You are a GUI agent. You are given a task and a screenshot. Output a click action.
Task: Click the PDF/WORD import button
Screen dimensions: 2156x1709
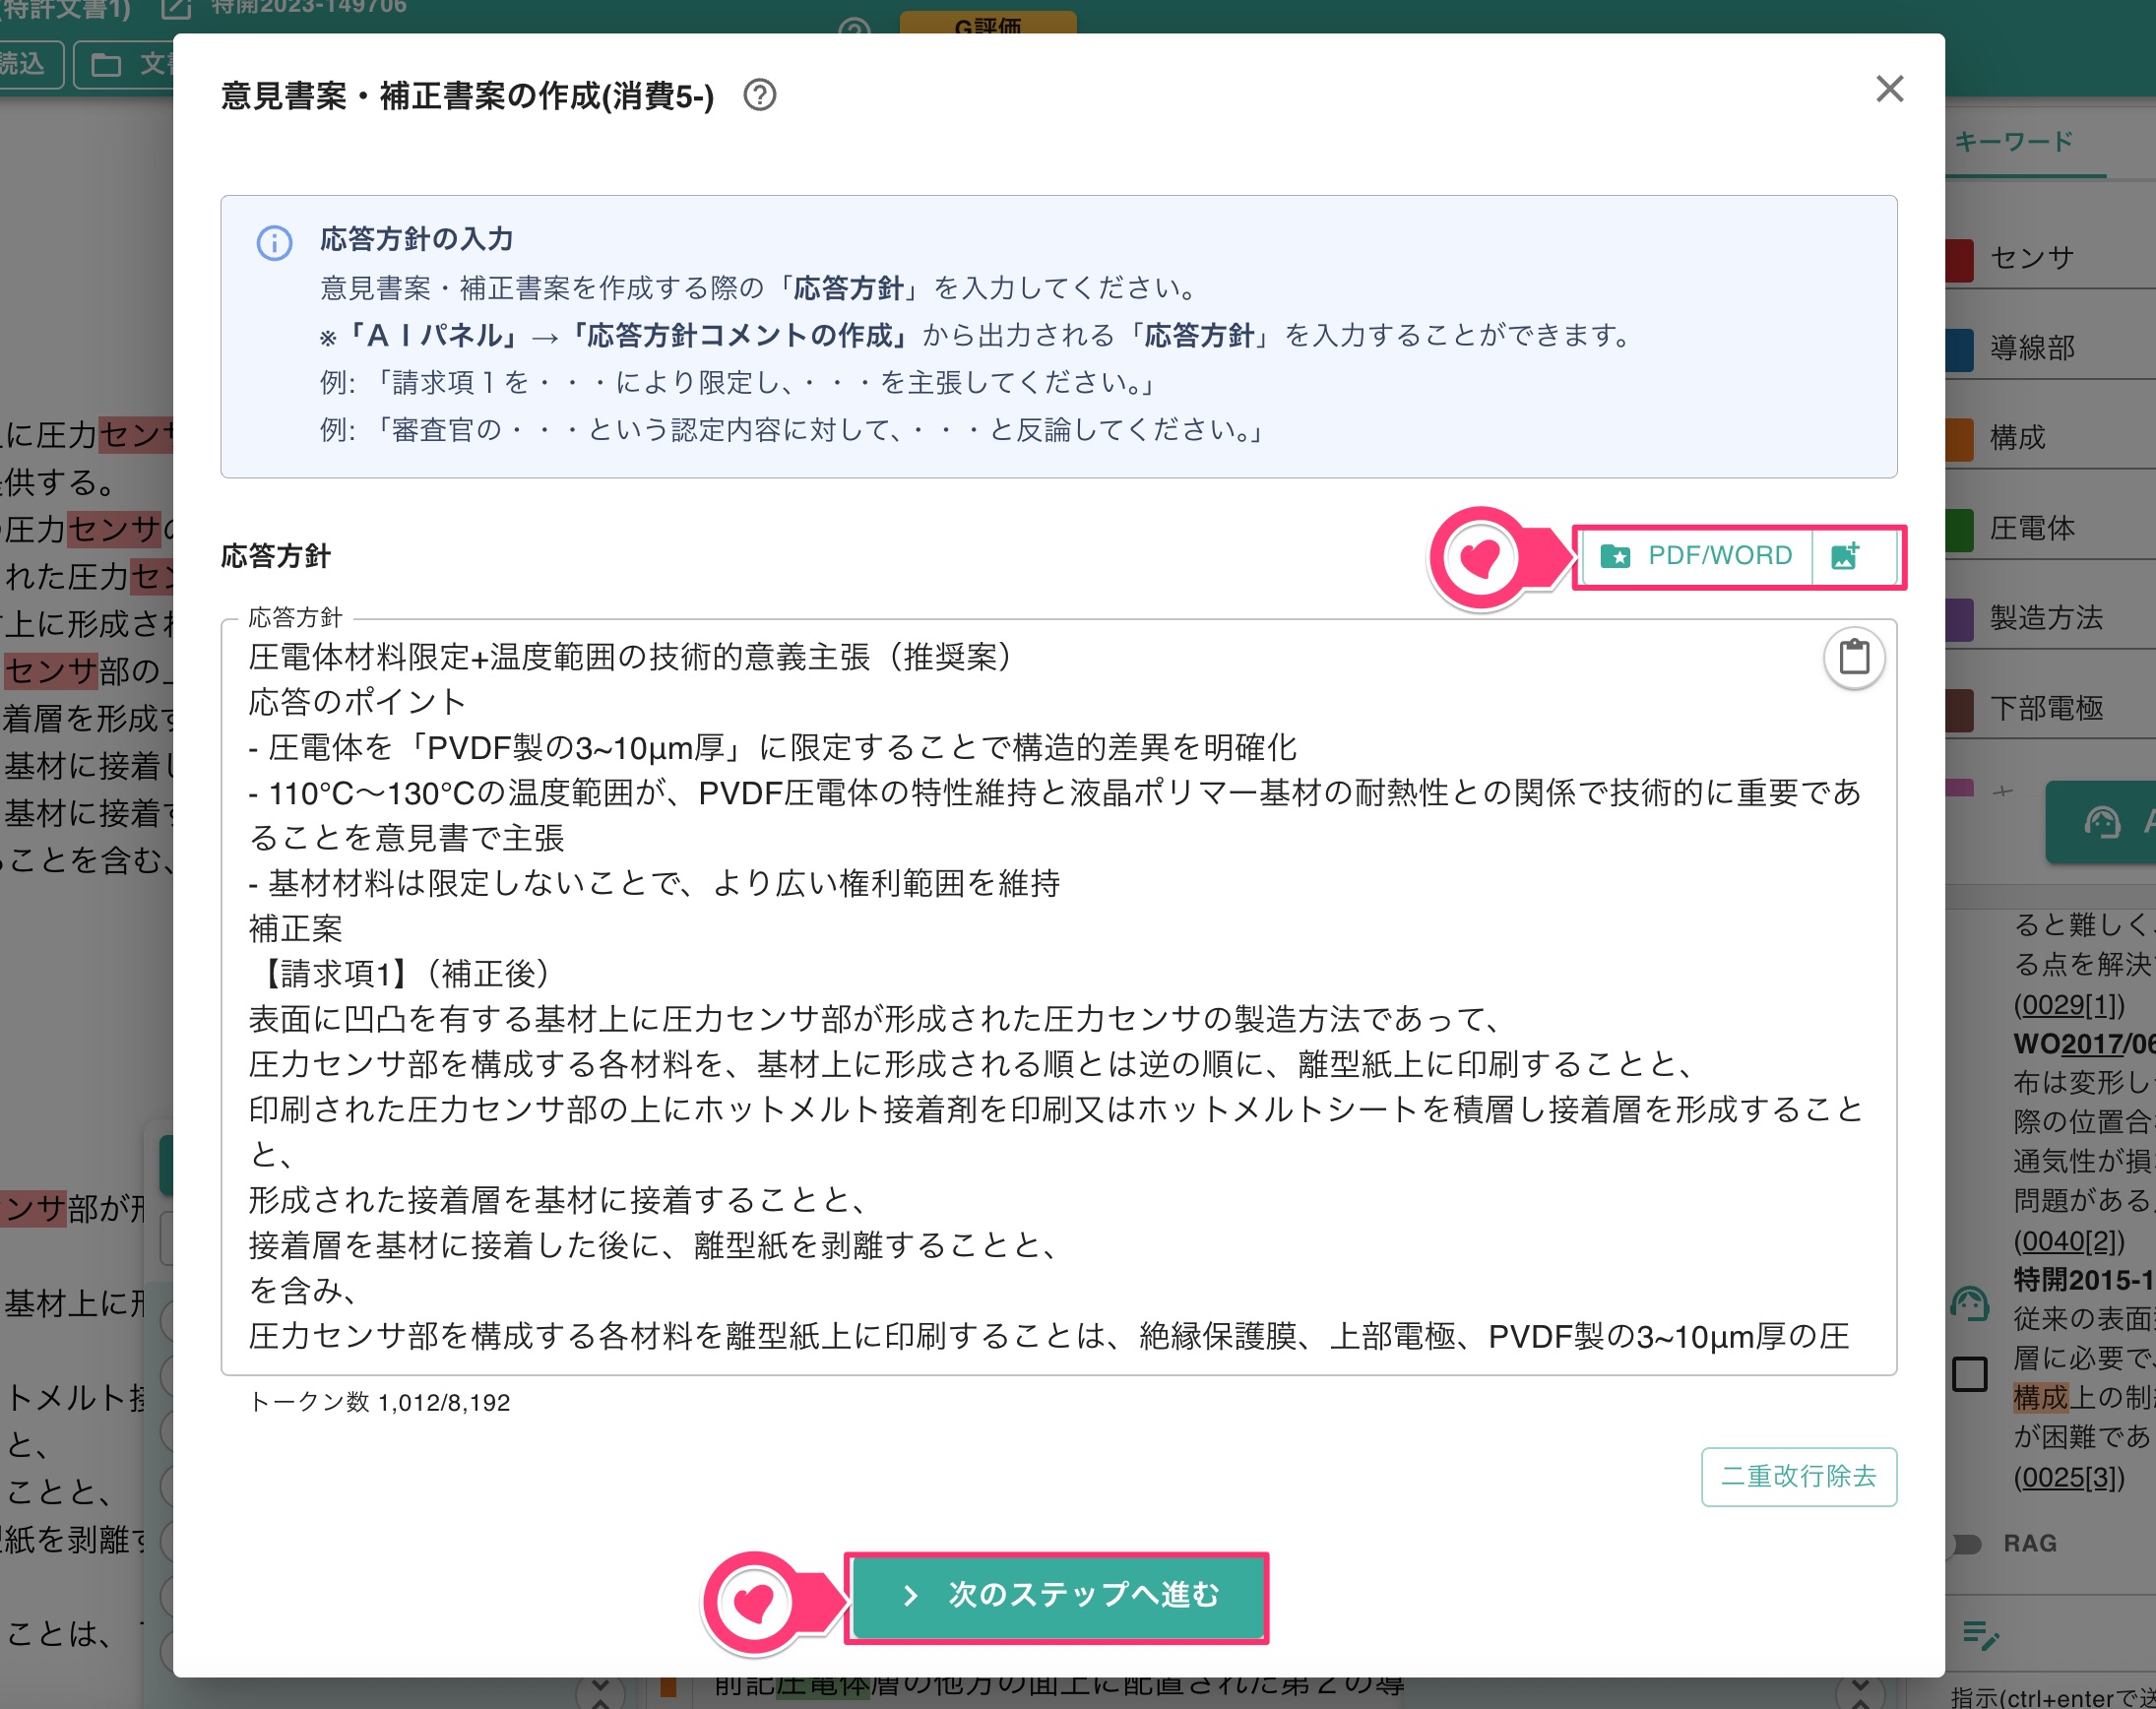click(1696, 556)
